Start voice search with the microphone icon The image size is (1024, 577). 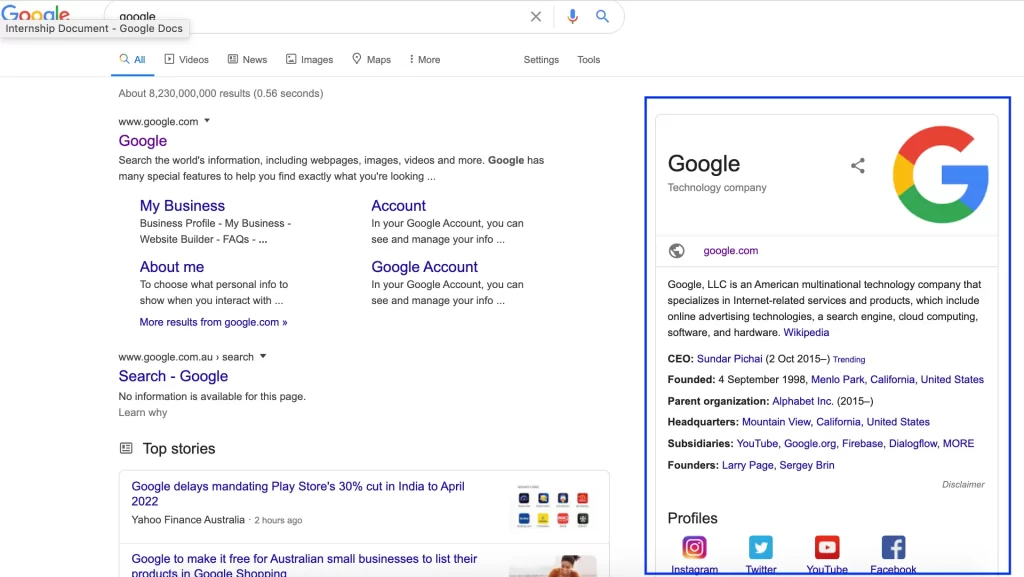pos(572,16)
